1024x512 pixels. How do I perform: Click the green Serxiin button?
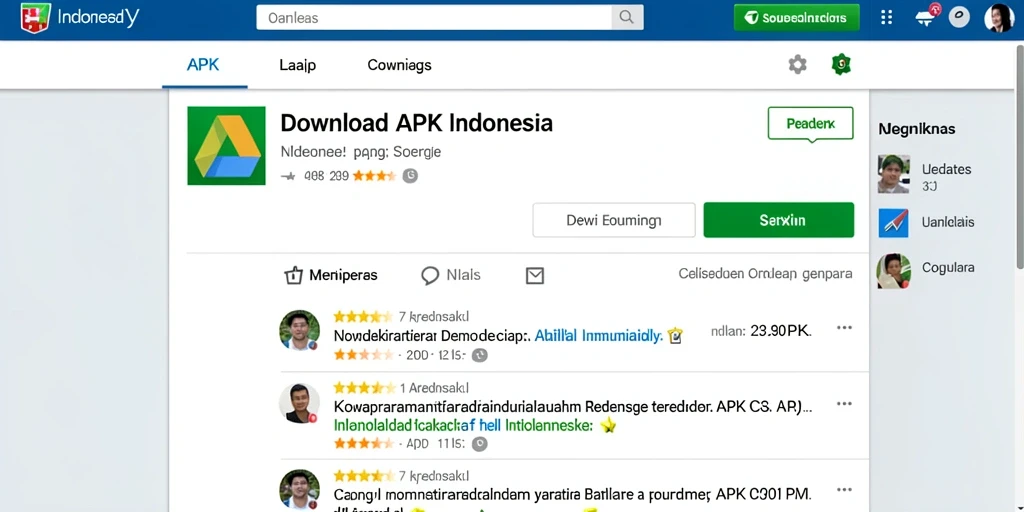[x=778, y=220]
